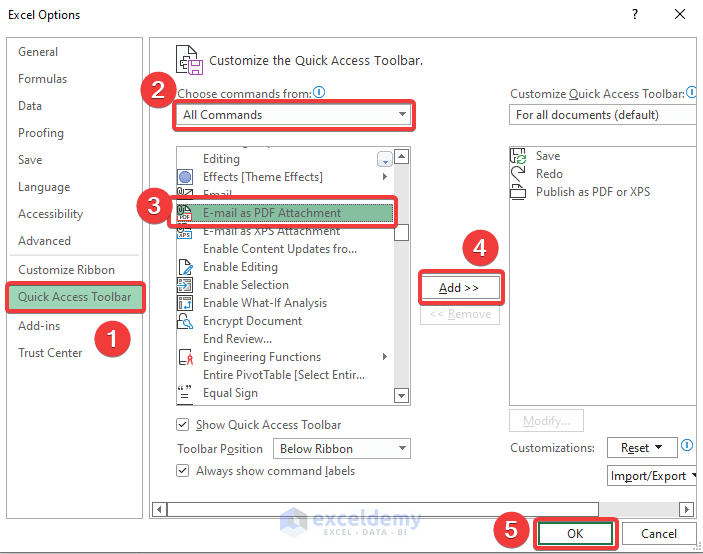The image size is (703, 554).
Task: Open the Formulas options category
Action: click(43, 79)
